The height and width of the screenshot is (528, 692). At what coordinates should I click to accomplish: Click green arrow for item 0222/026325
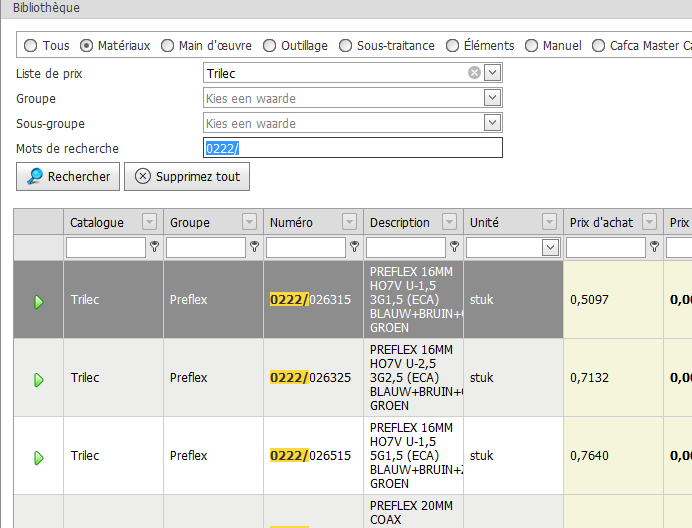tap(39, 380)
